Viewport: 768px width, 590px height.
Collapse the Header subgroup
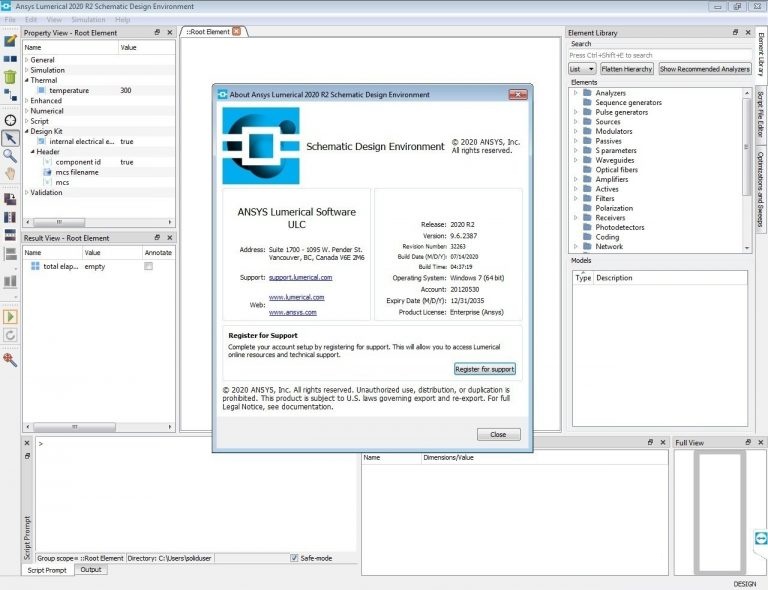click(32, 152)
